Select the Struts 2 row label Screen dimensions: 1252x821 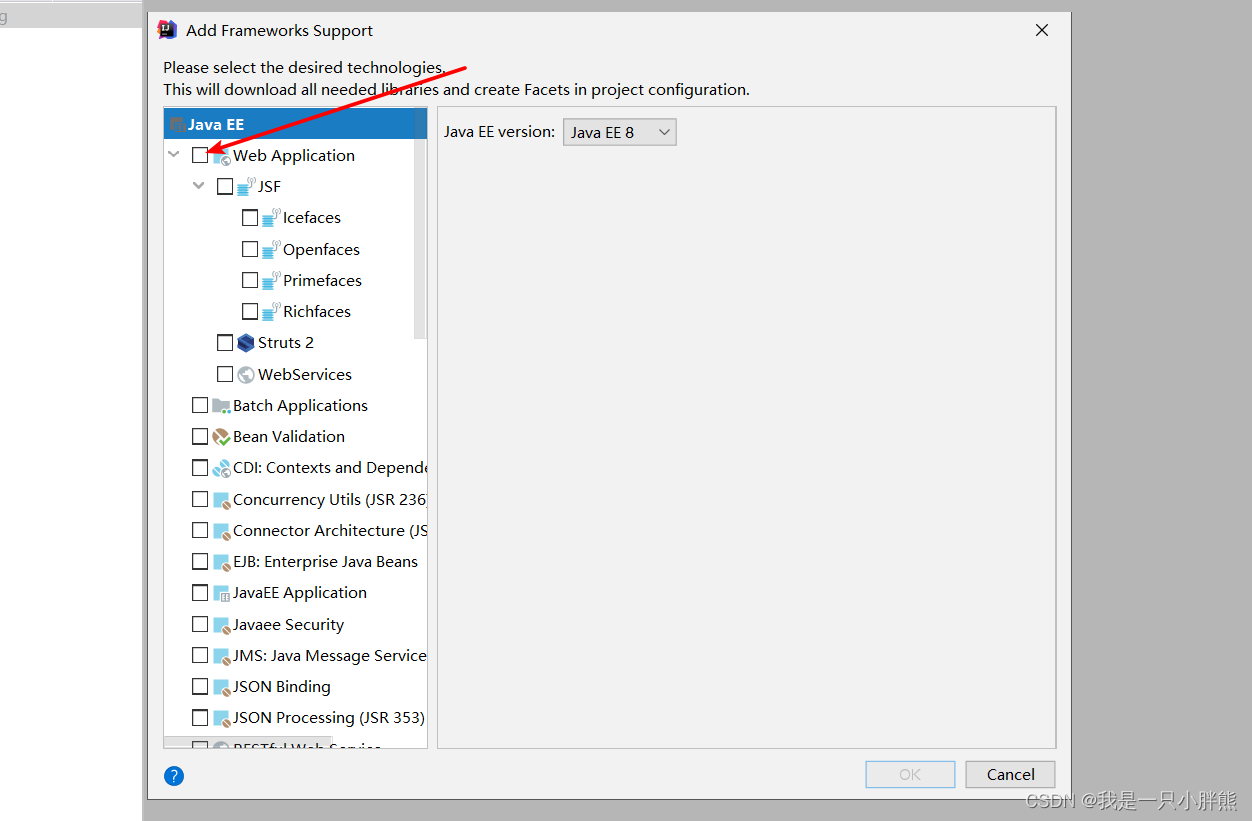click(x=286, y=342)
